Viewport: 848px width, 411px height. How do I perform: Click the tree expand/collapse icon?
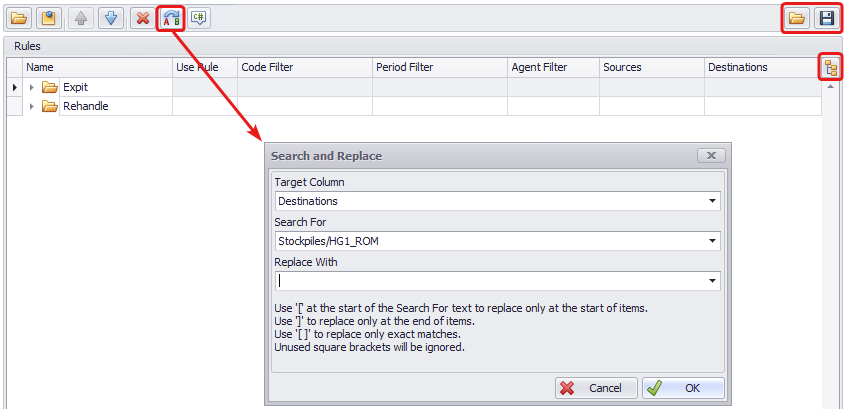830,67
